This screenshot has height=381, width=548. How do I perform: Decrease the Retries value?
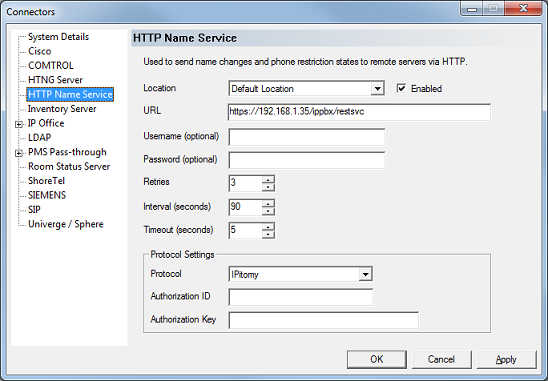268,187
